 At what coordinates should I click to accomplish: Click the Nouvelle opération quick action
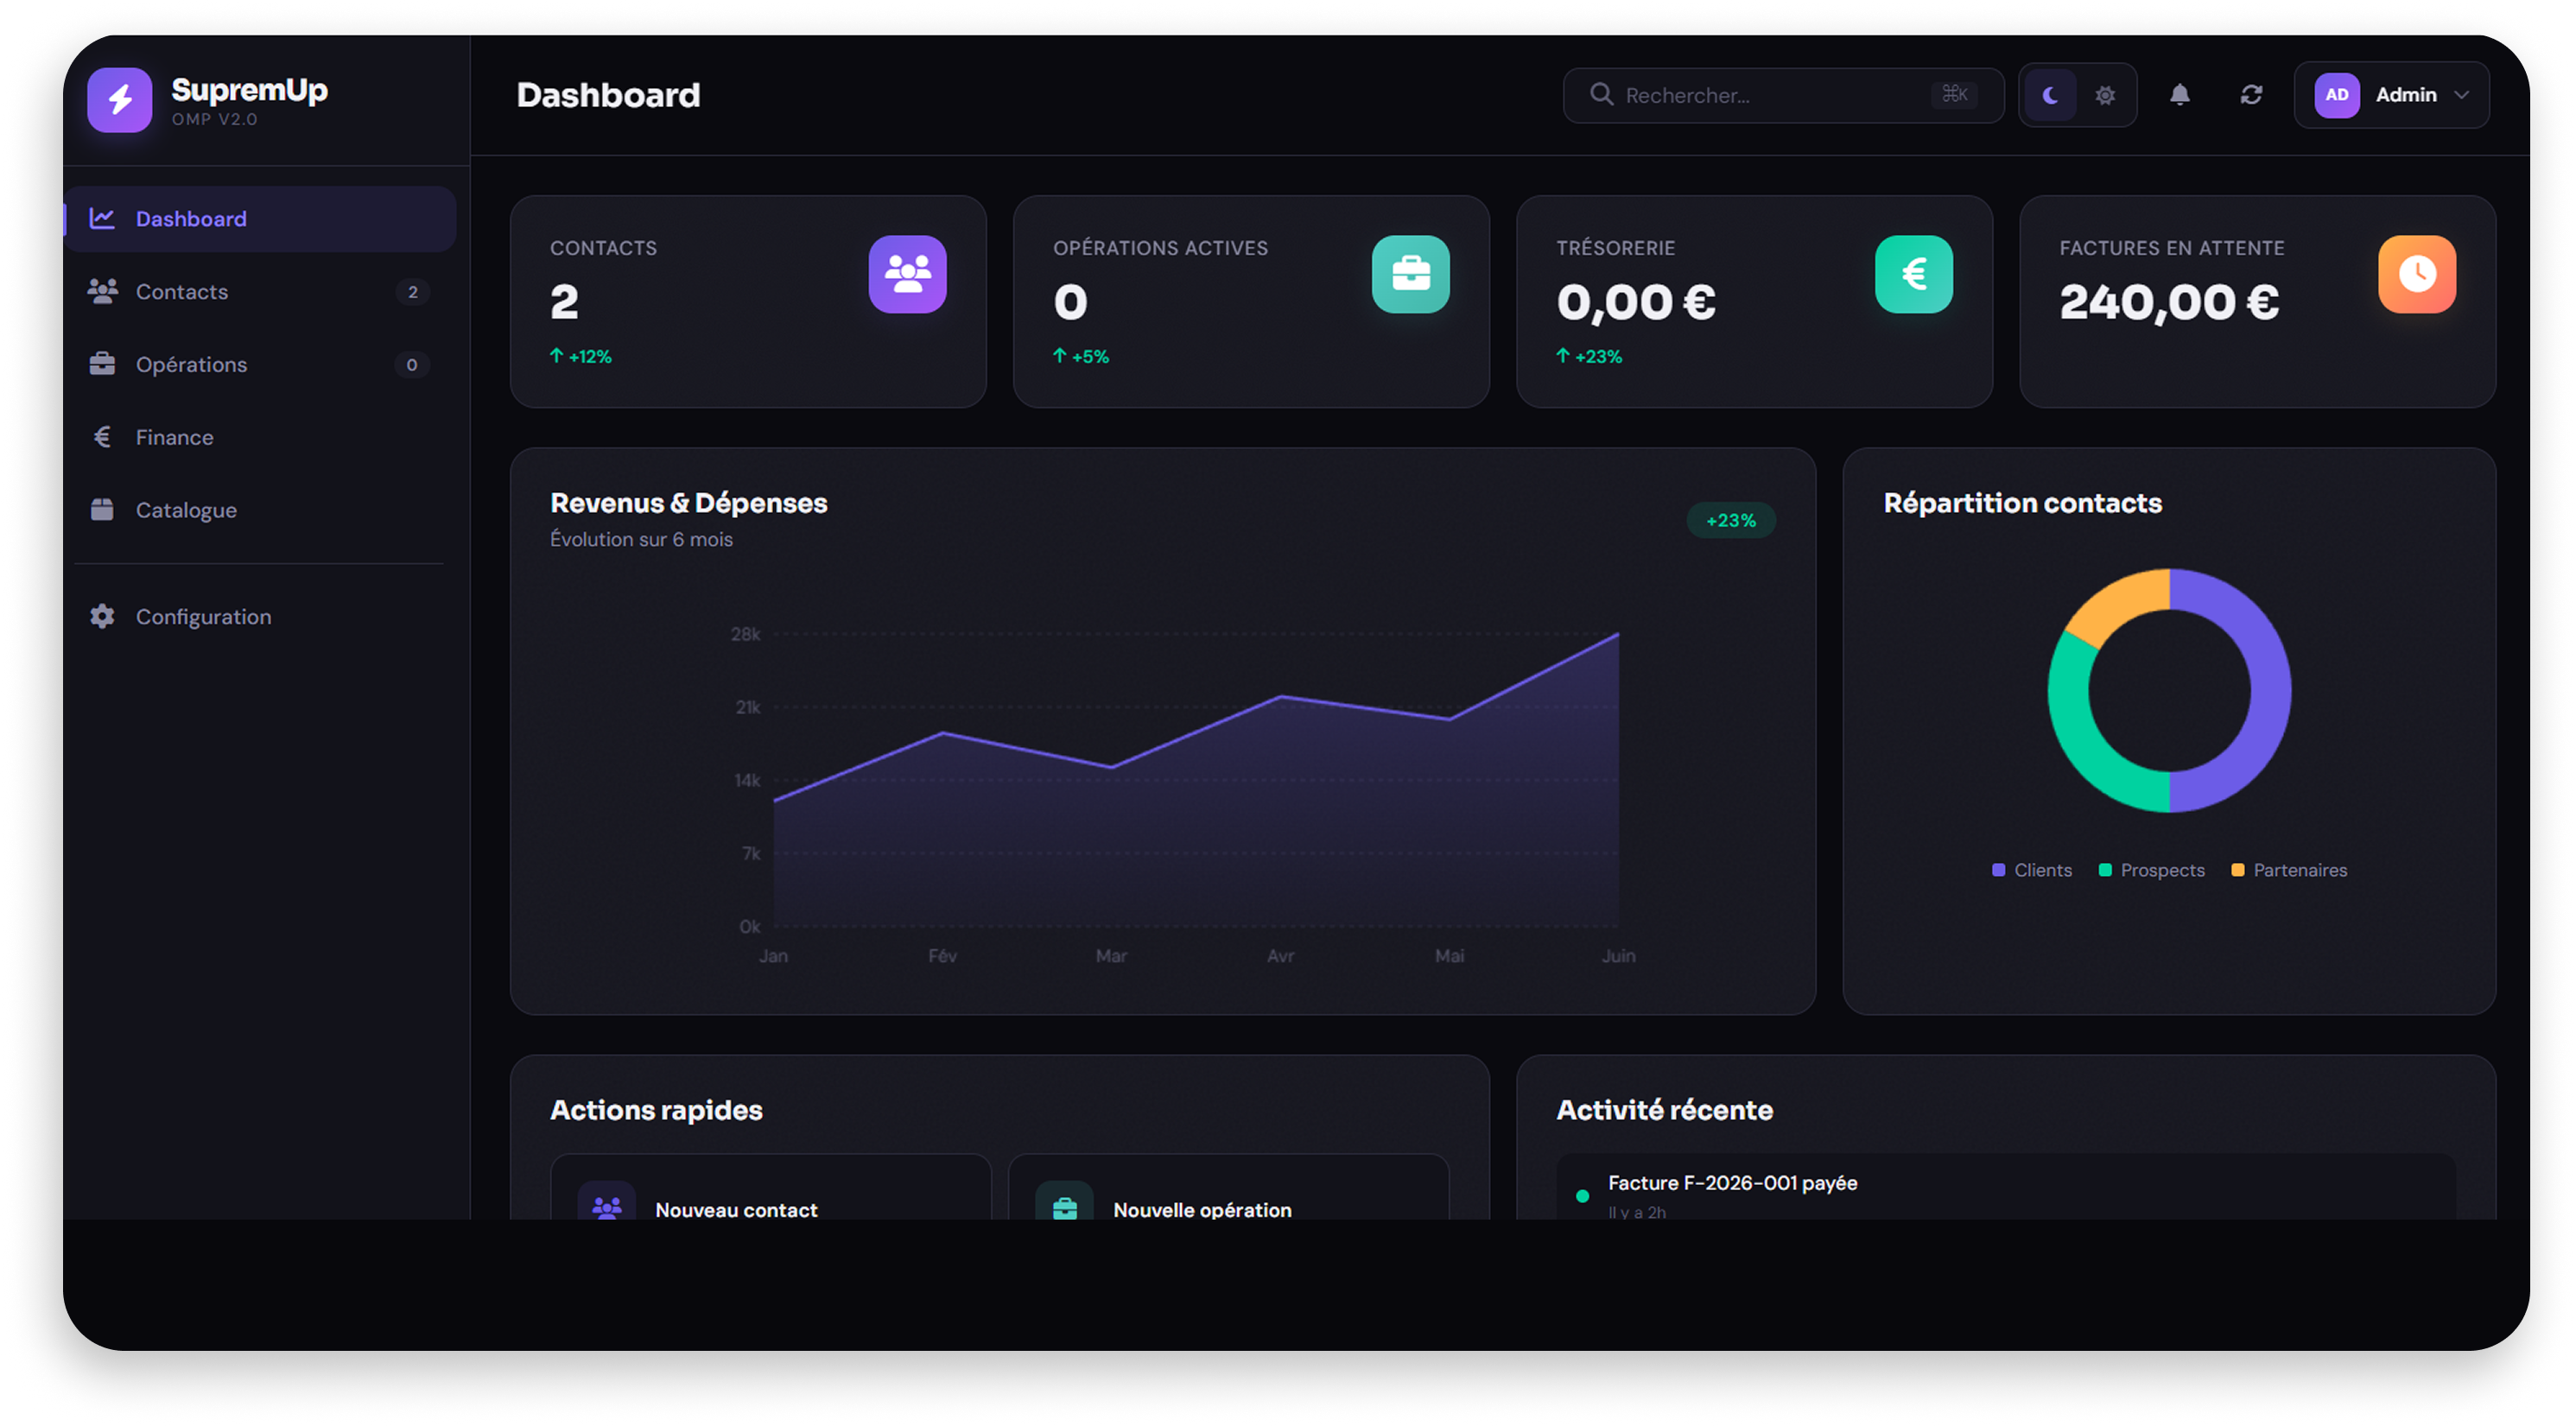[1201, 1208]
